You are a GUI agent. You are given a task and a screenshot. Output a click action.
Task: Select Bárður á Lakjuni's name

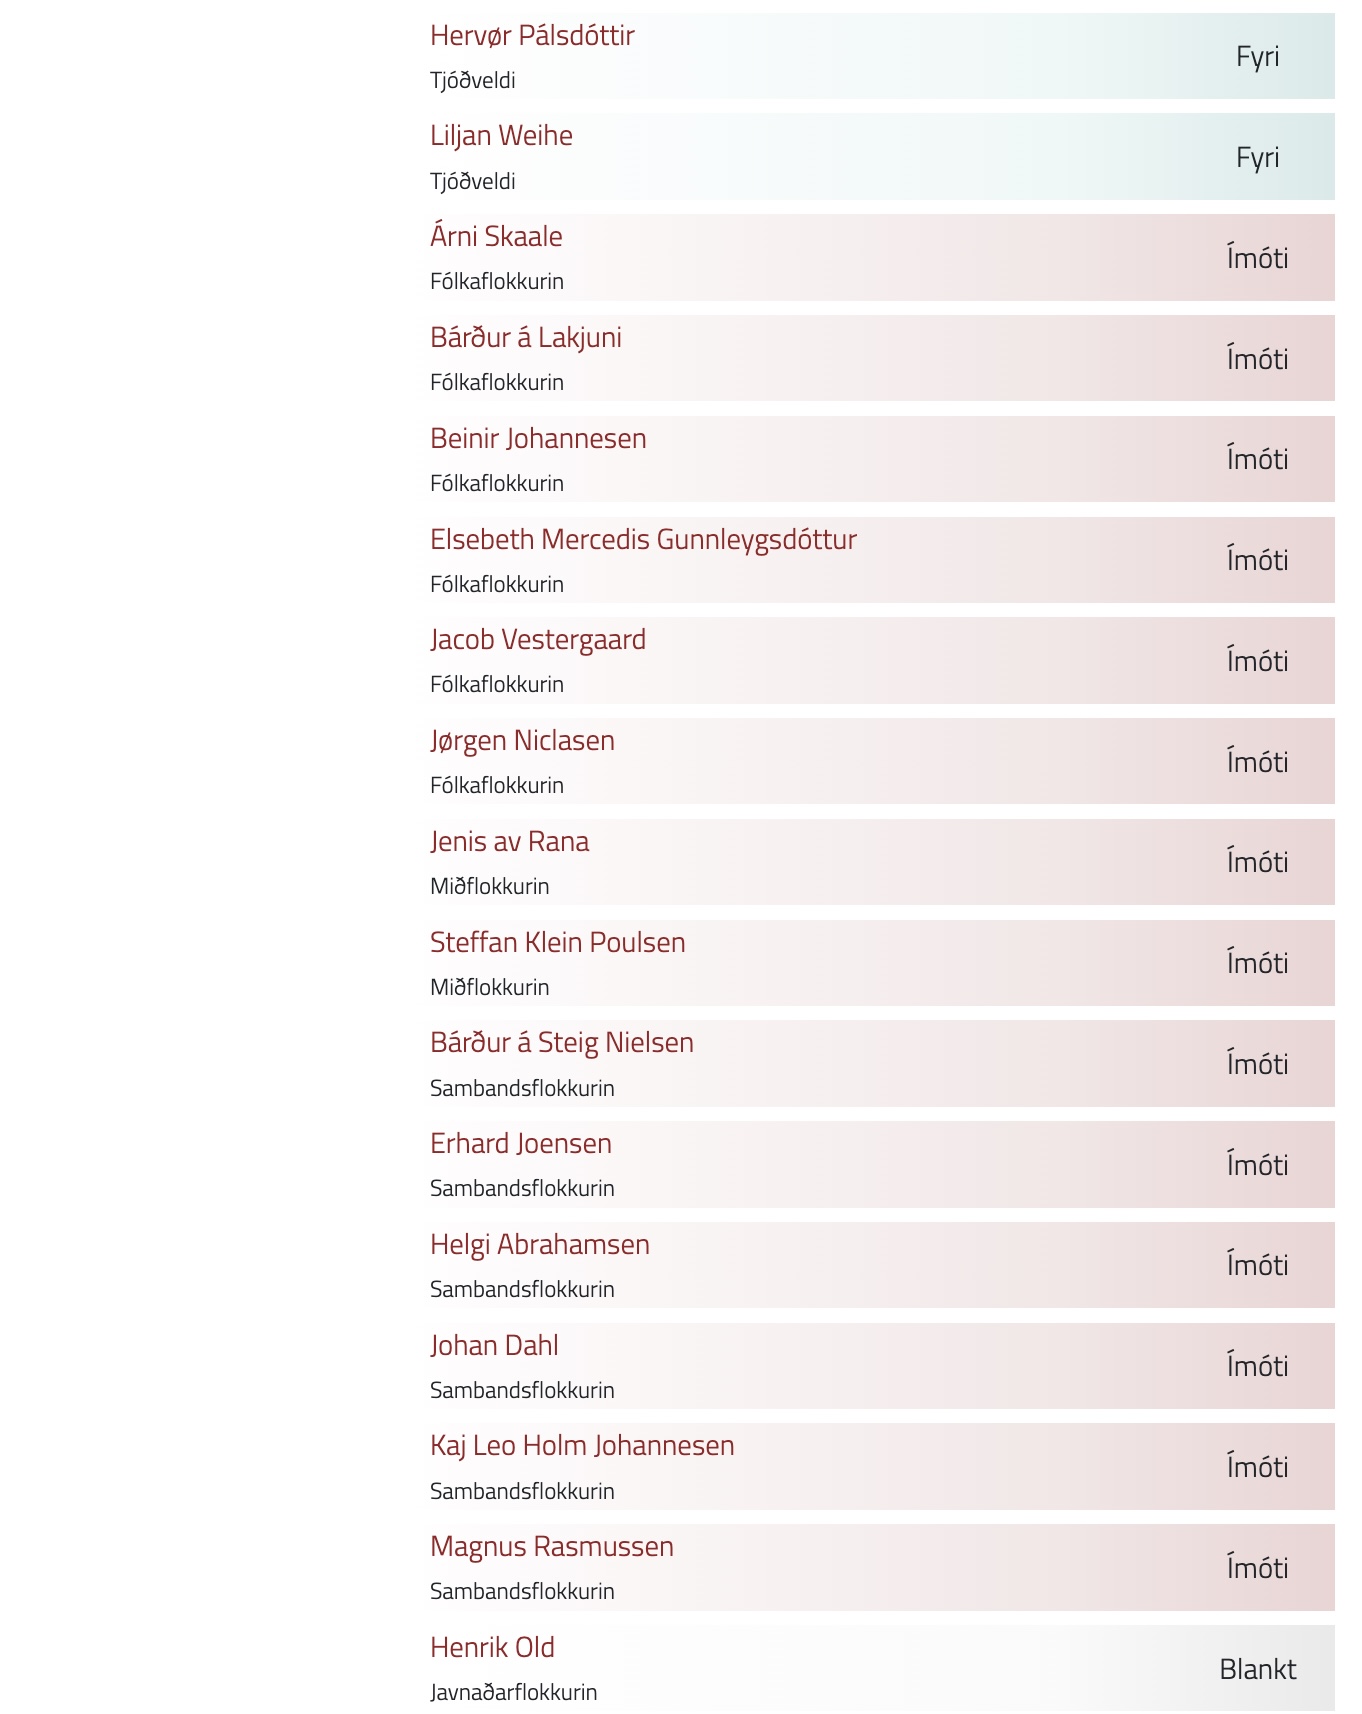526,338
